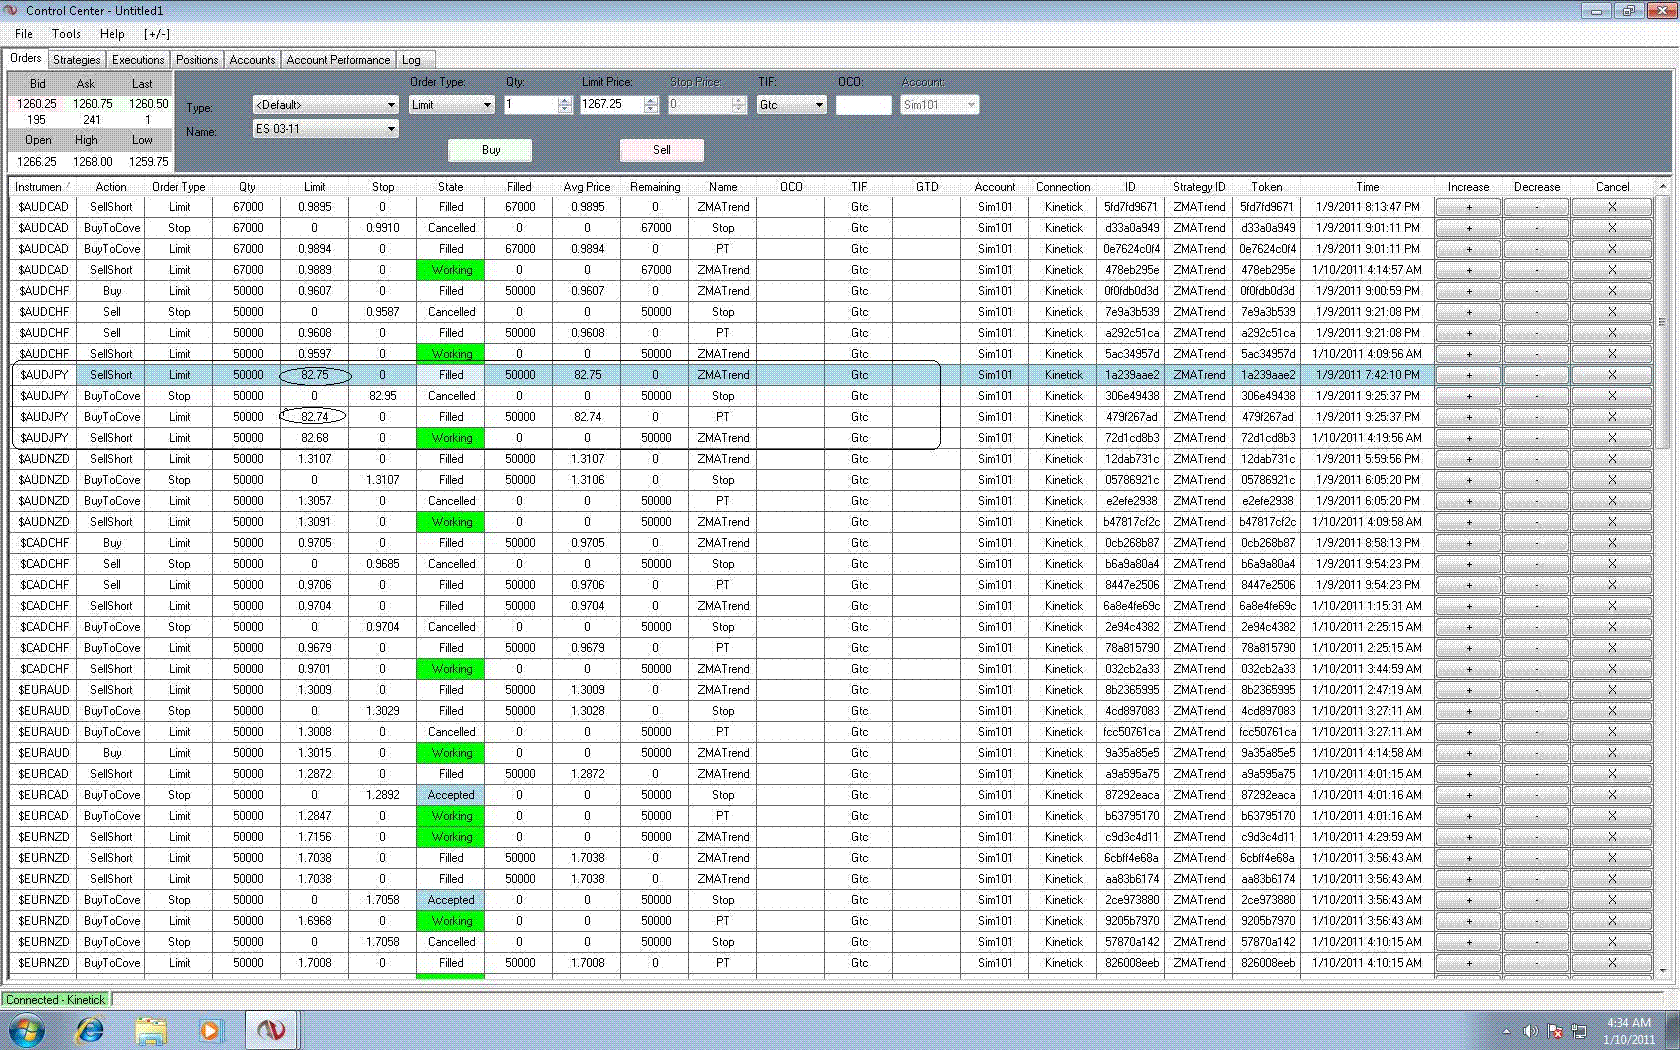Click the NinjaTrader taskbar icon

click(271, 1029)
